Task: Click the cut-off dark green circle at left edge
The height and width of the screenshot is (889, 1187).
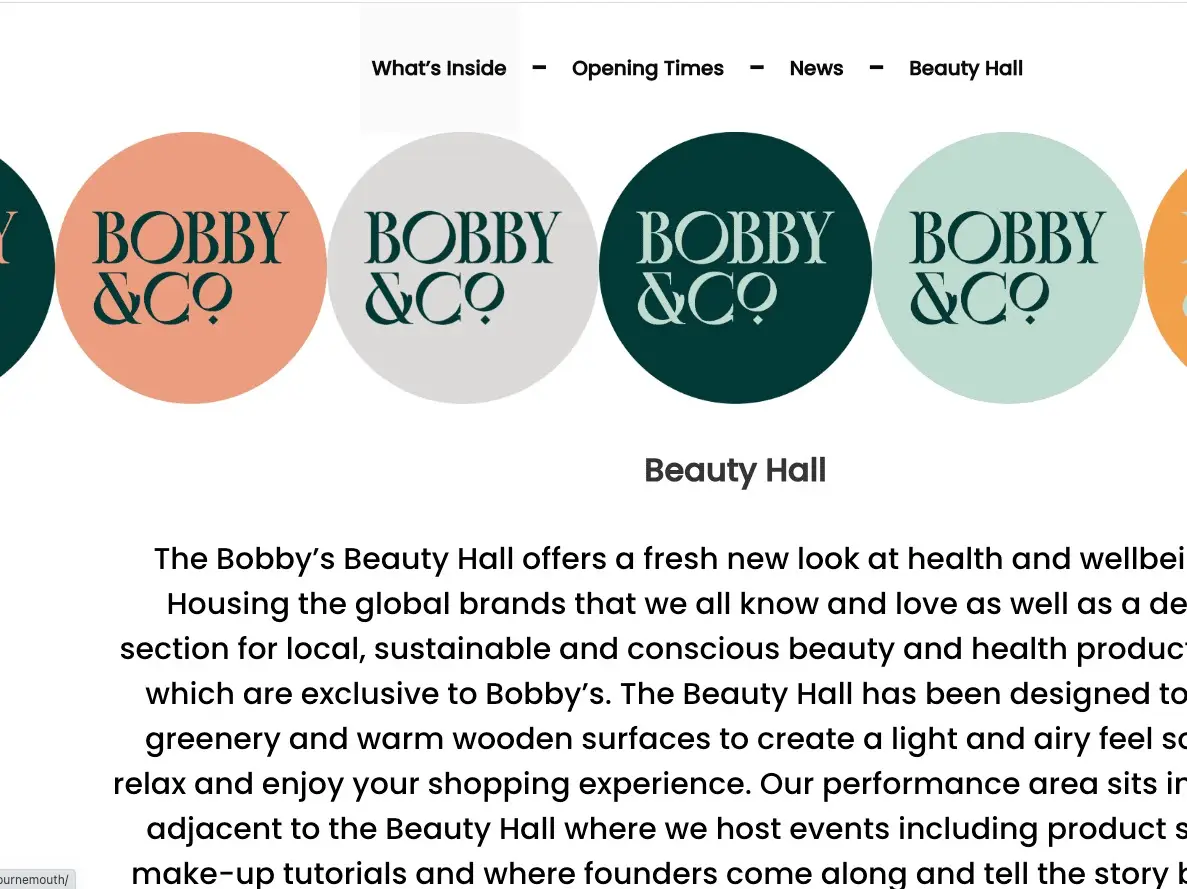Action: (x=26, y=267)
